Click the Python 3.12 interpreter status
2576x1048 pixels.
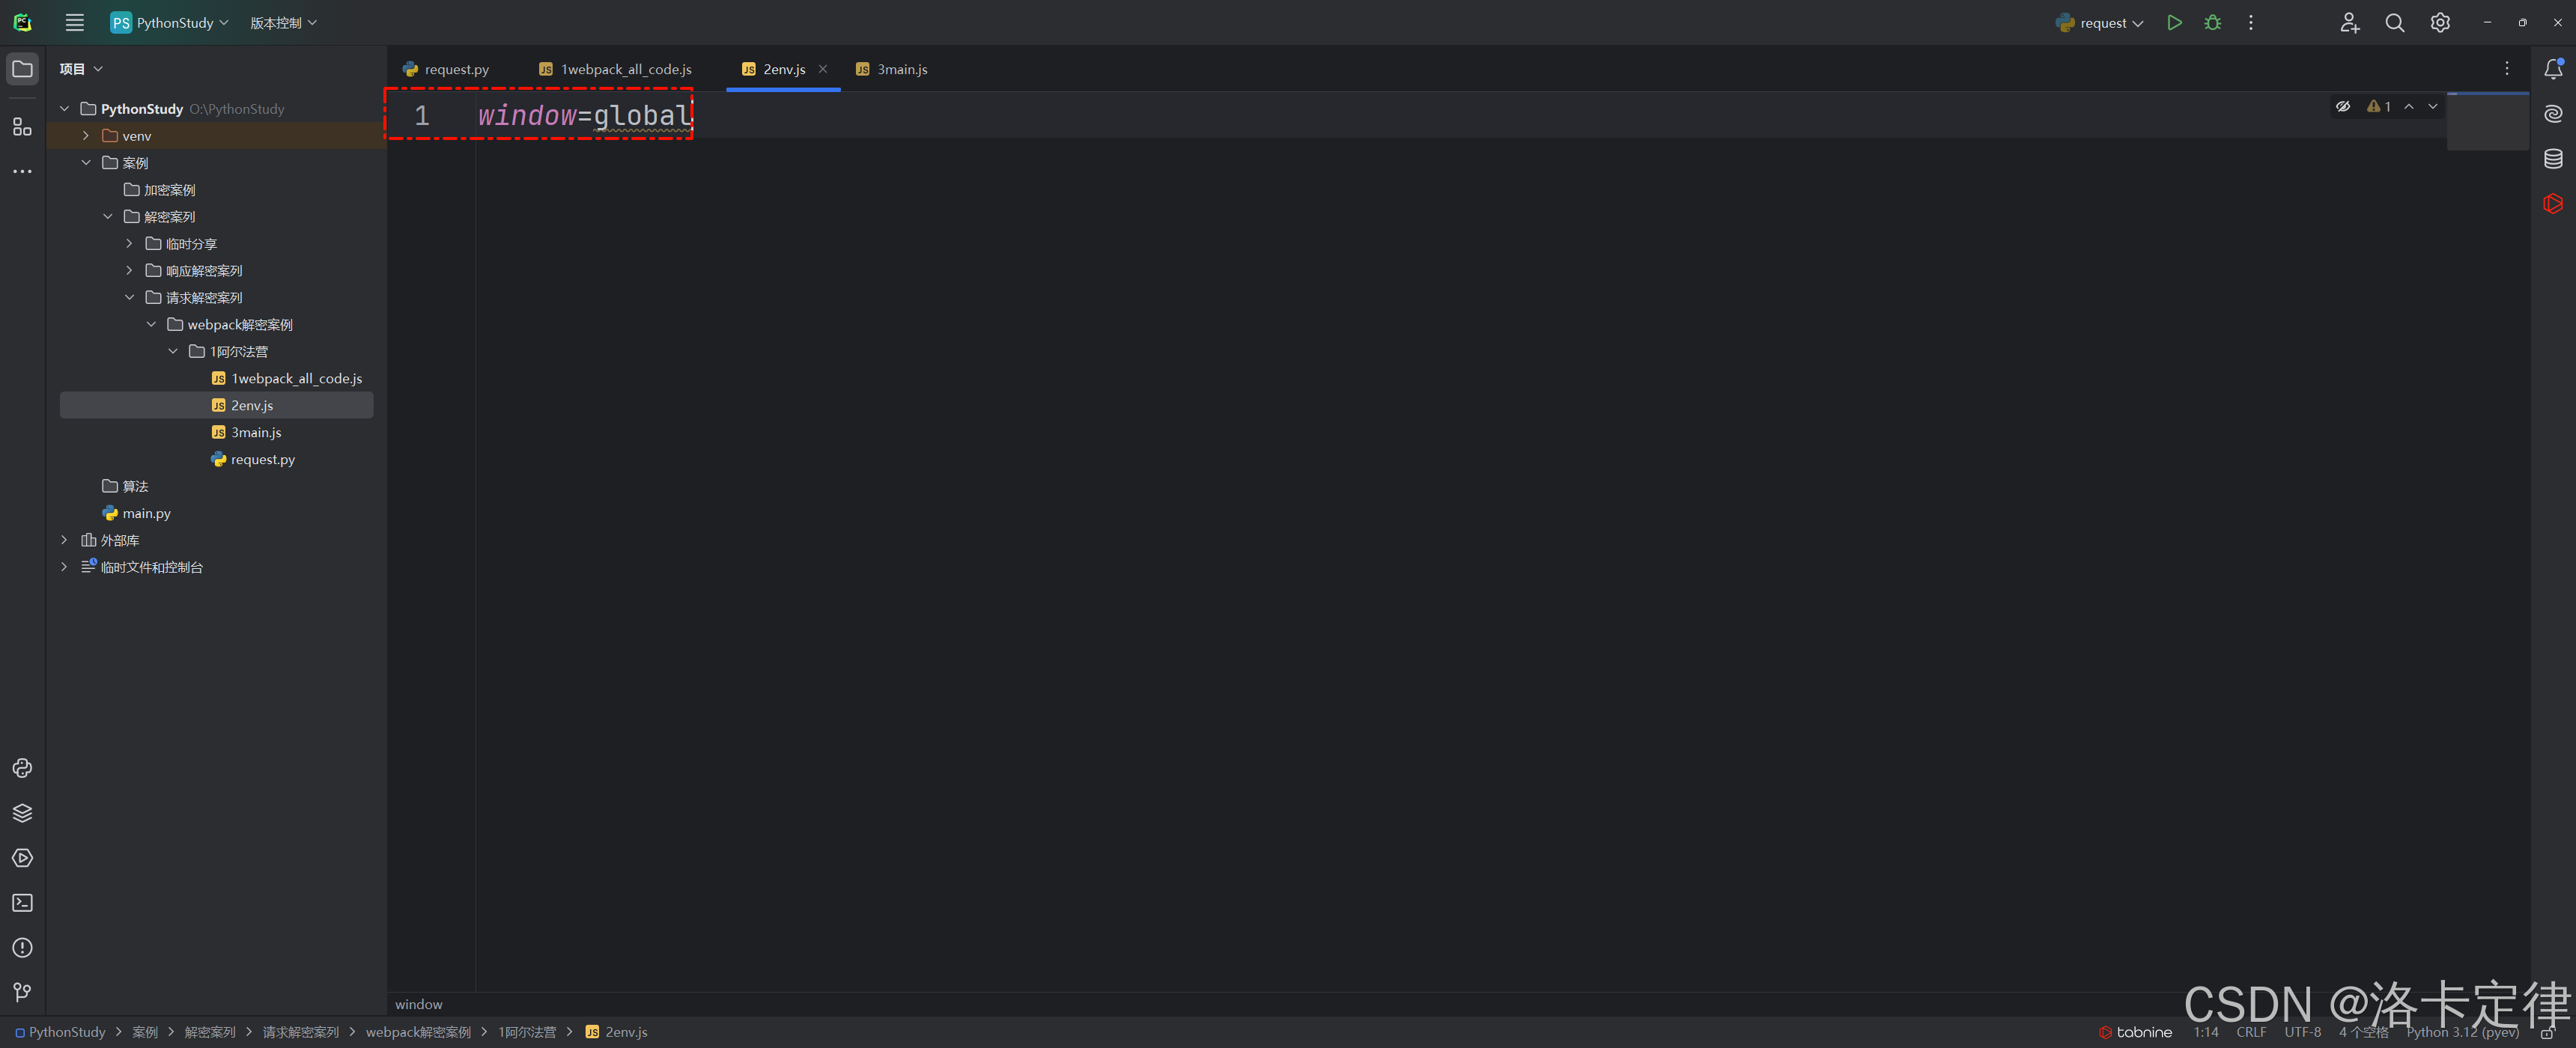[2461, 1032]
